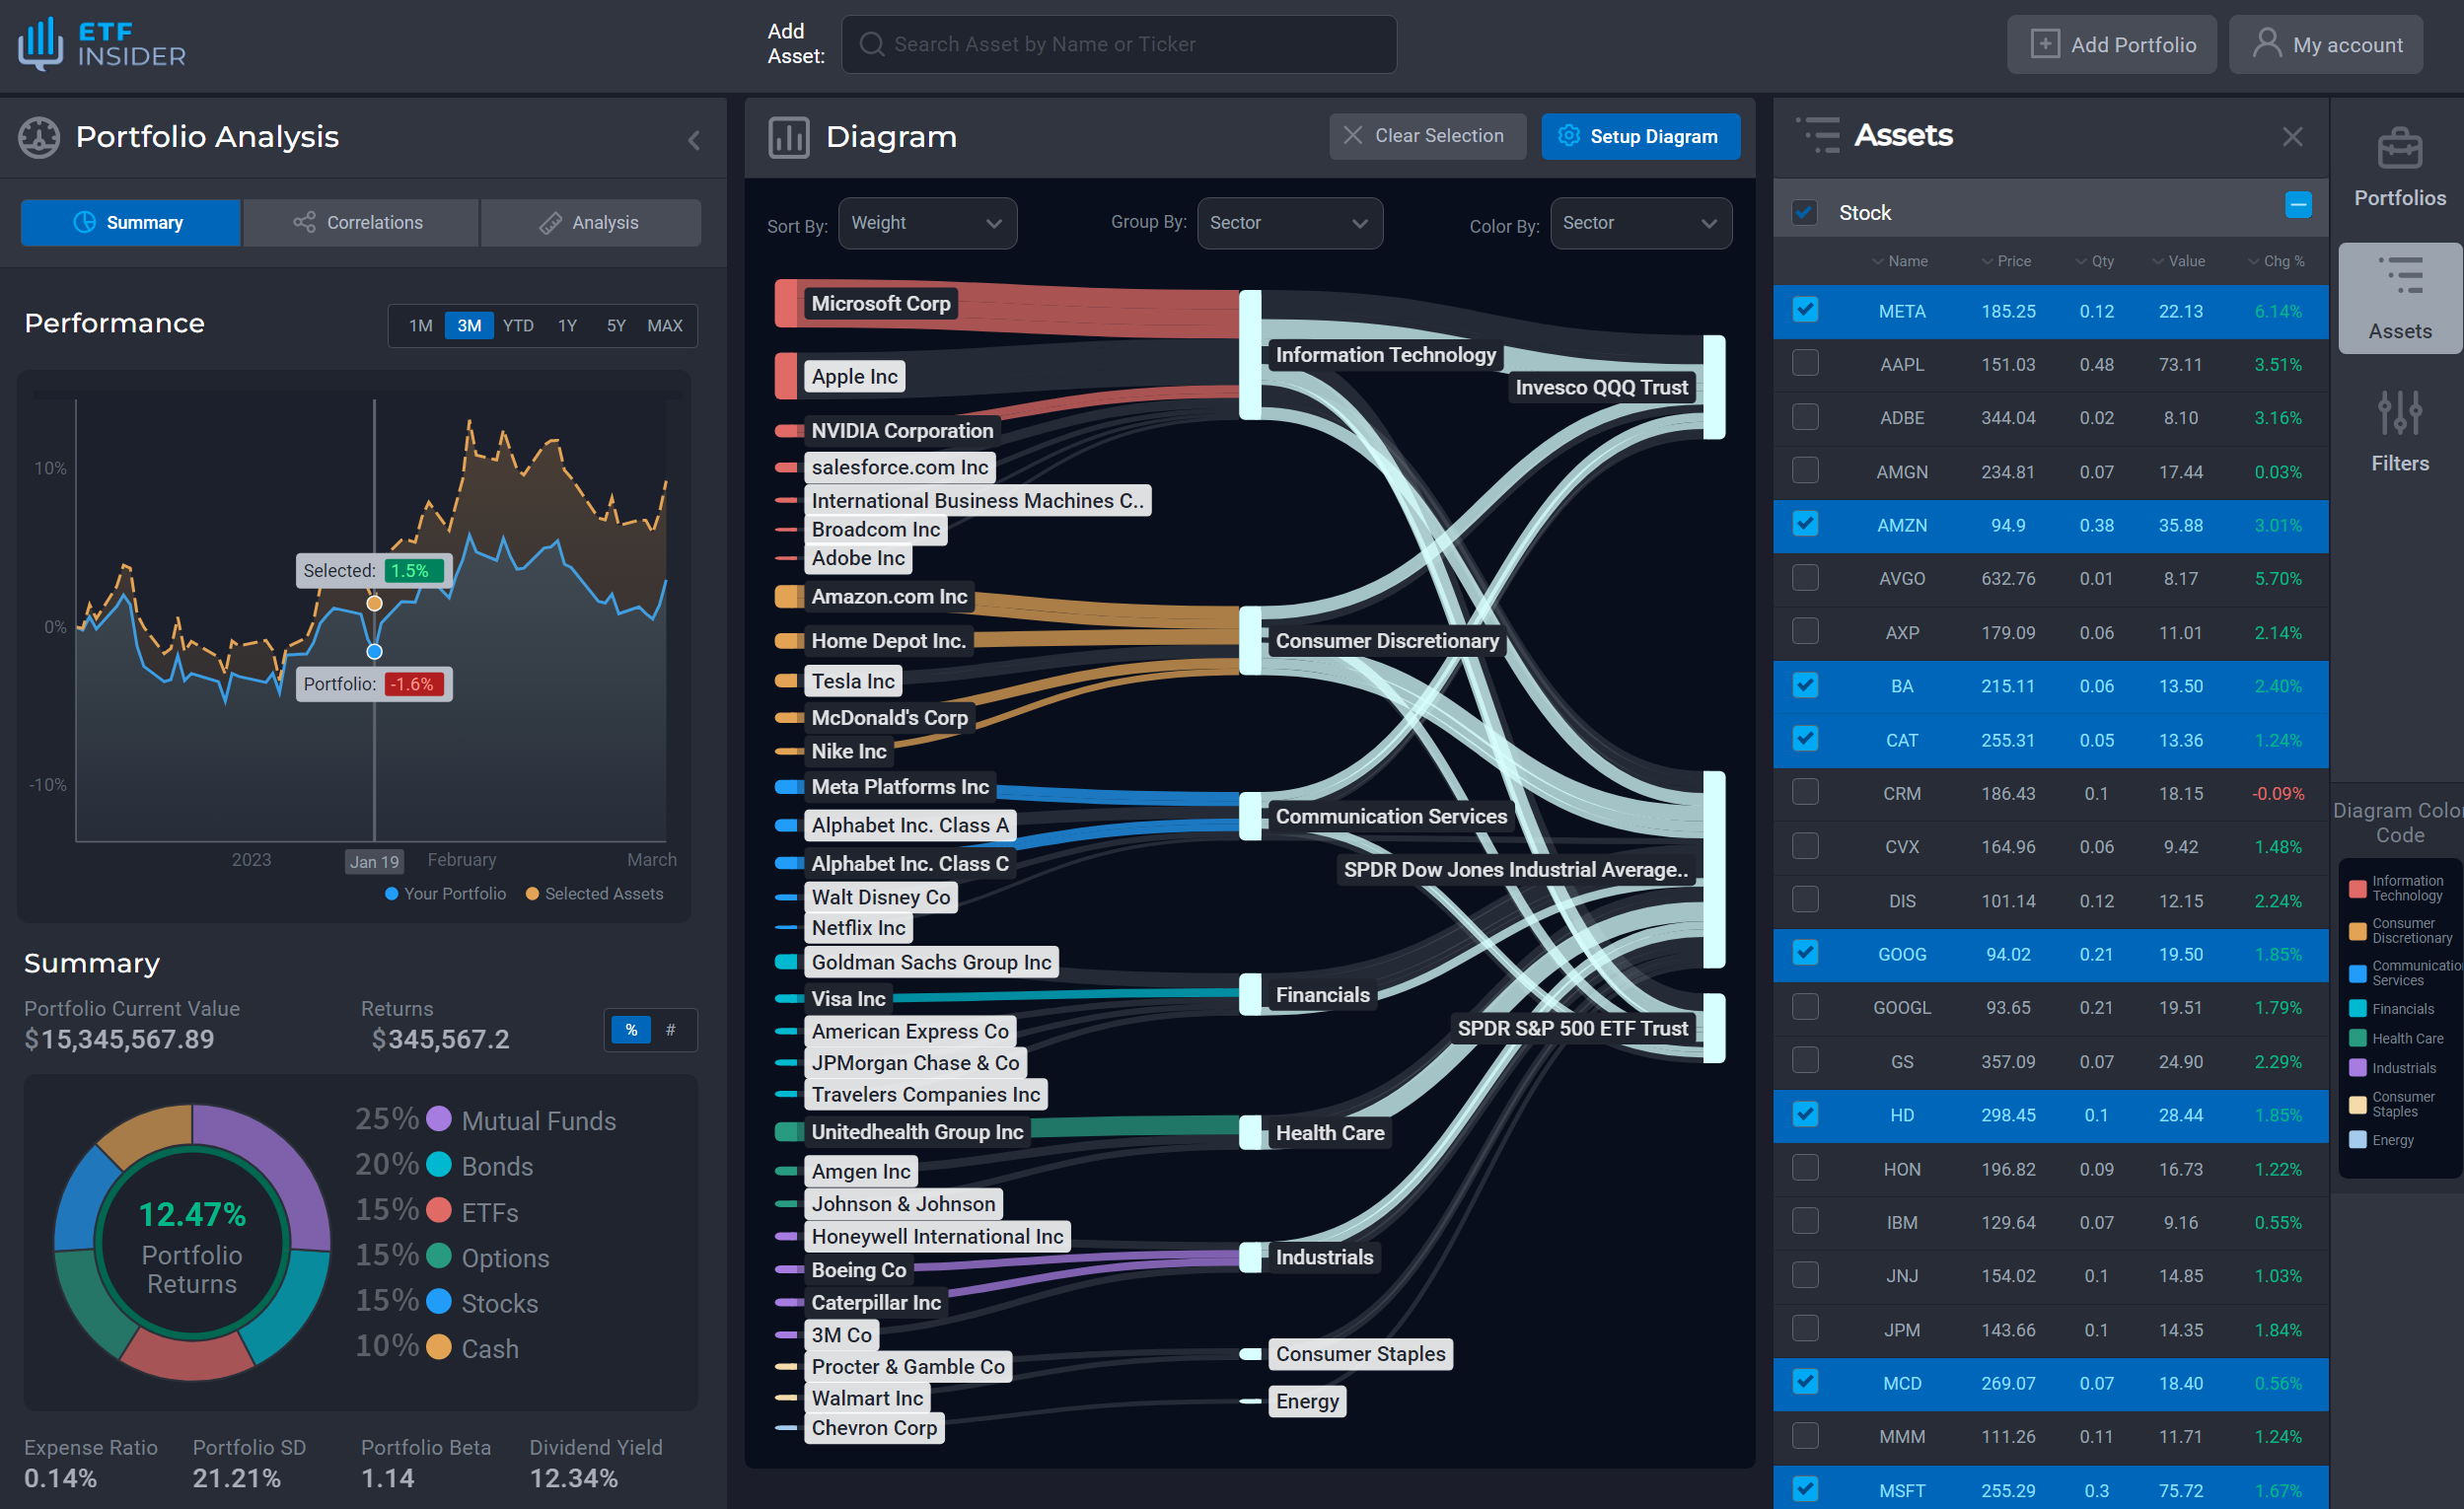Open the Sort By Weight dropdown
This screenshot has width=2464, height=1509.
926,223
